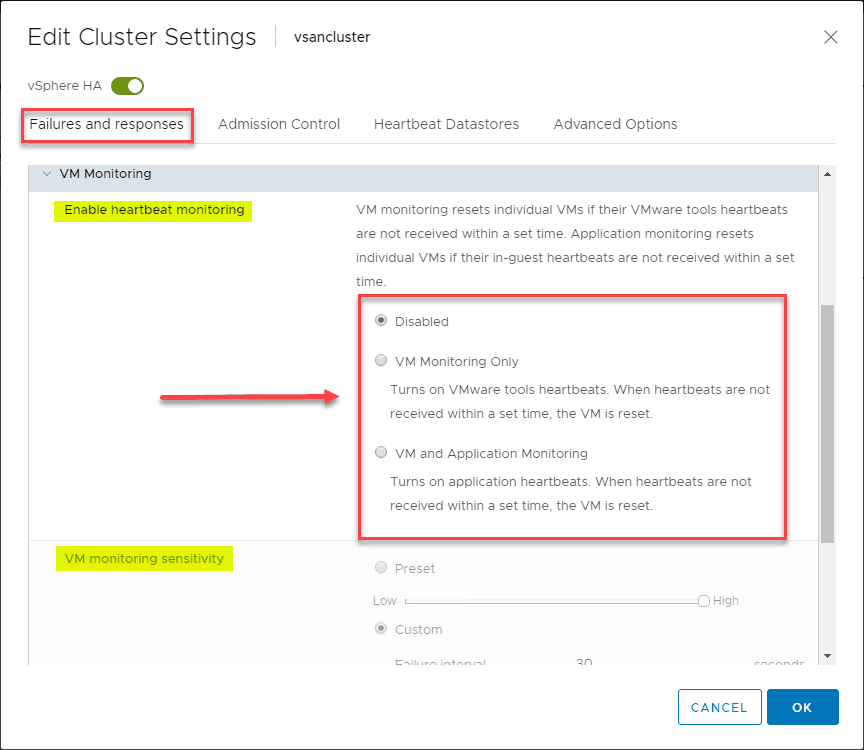Click the VM monitoring sensitivity label
The width and height of the screenshot is (864, 750).
click(144, 559)
